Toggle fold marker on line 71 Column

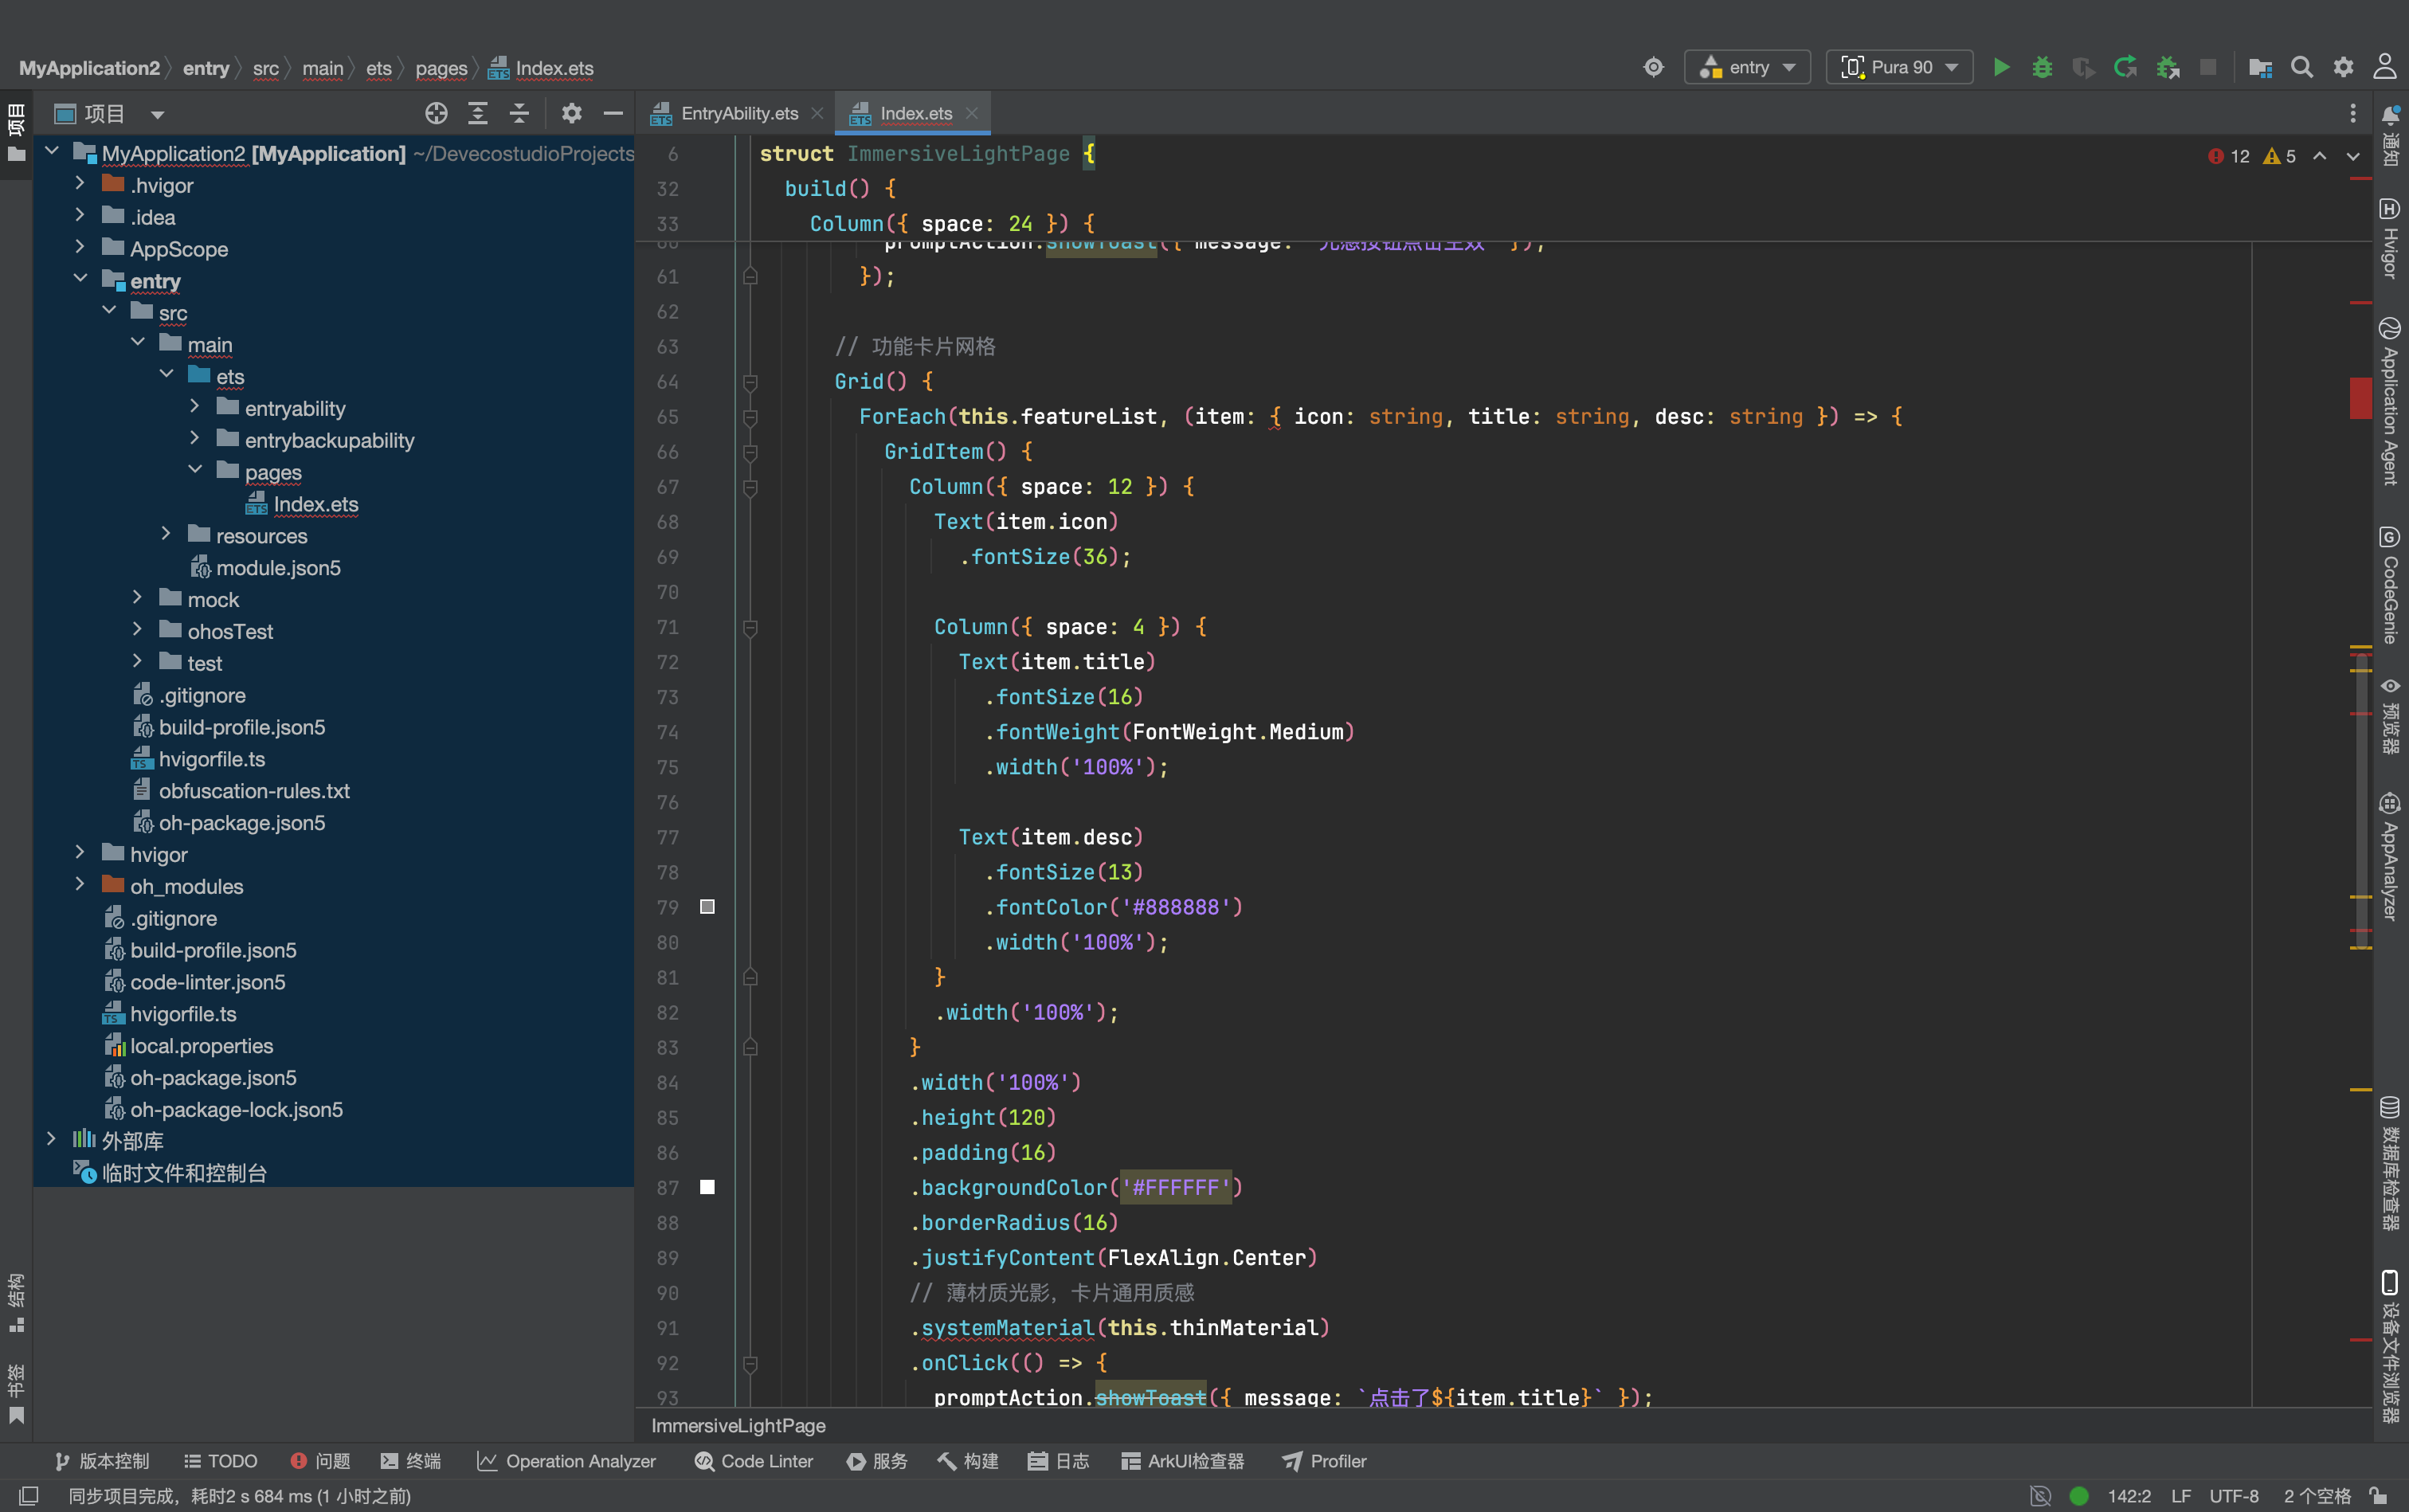point(750,627)
